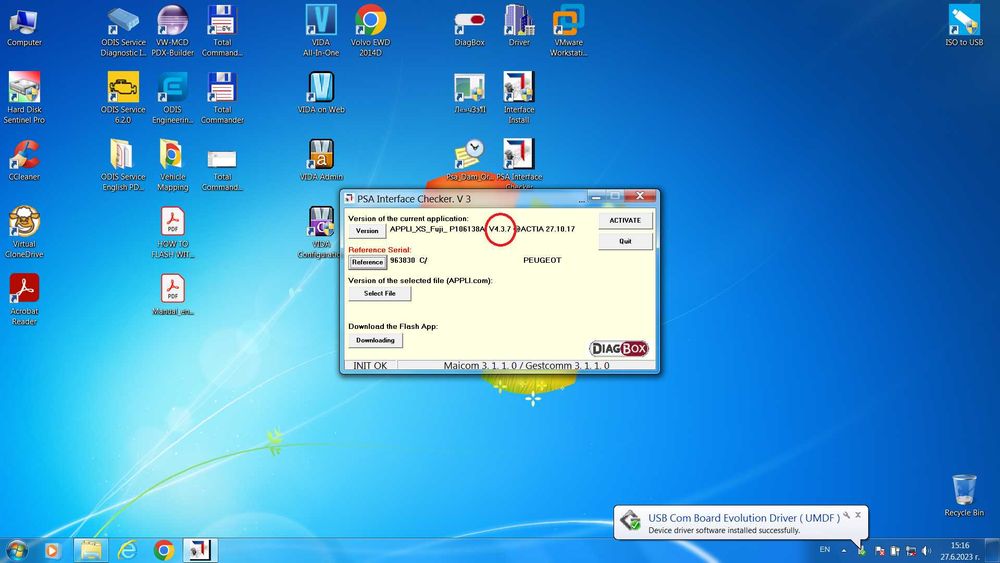The image size is (1000, 563).
Task: Open the ODIS Service 6.2.0 shortcut
Action: (123, 98)
